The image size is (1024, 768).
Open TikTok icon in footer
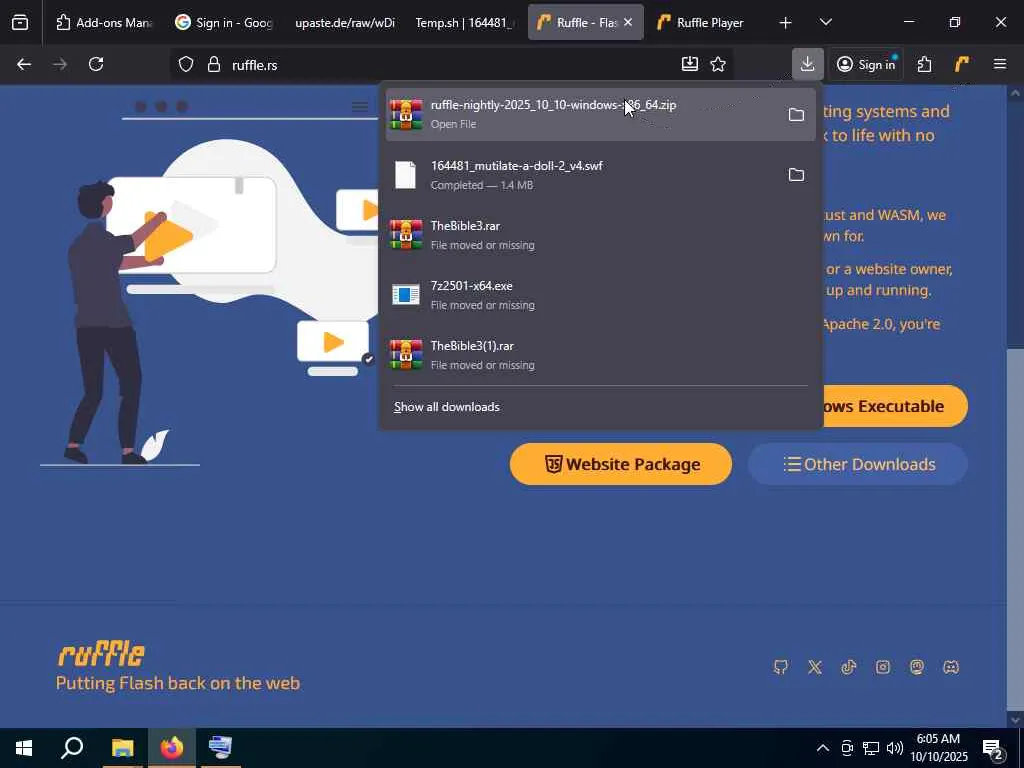click(848, 667)
